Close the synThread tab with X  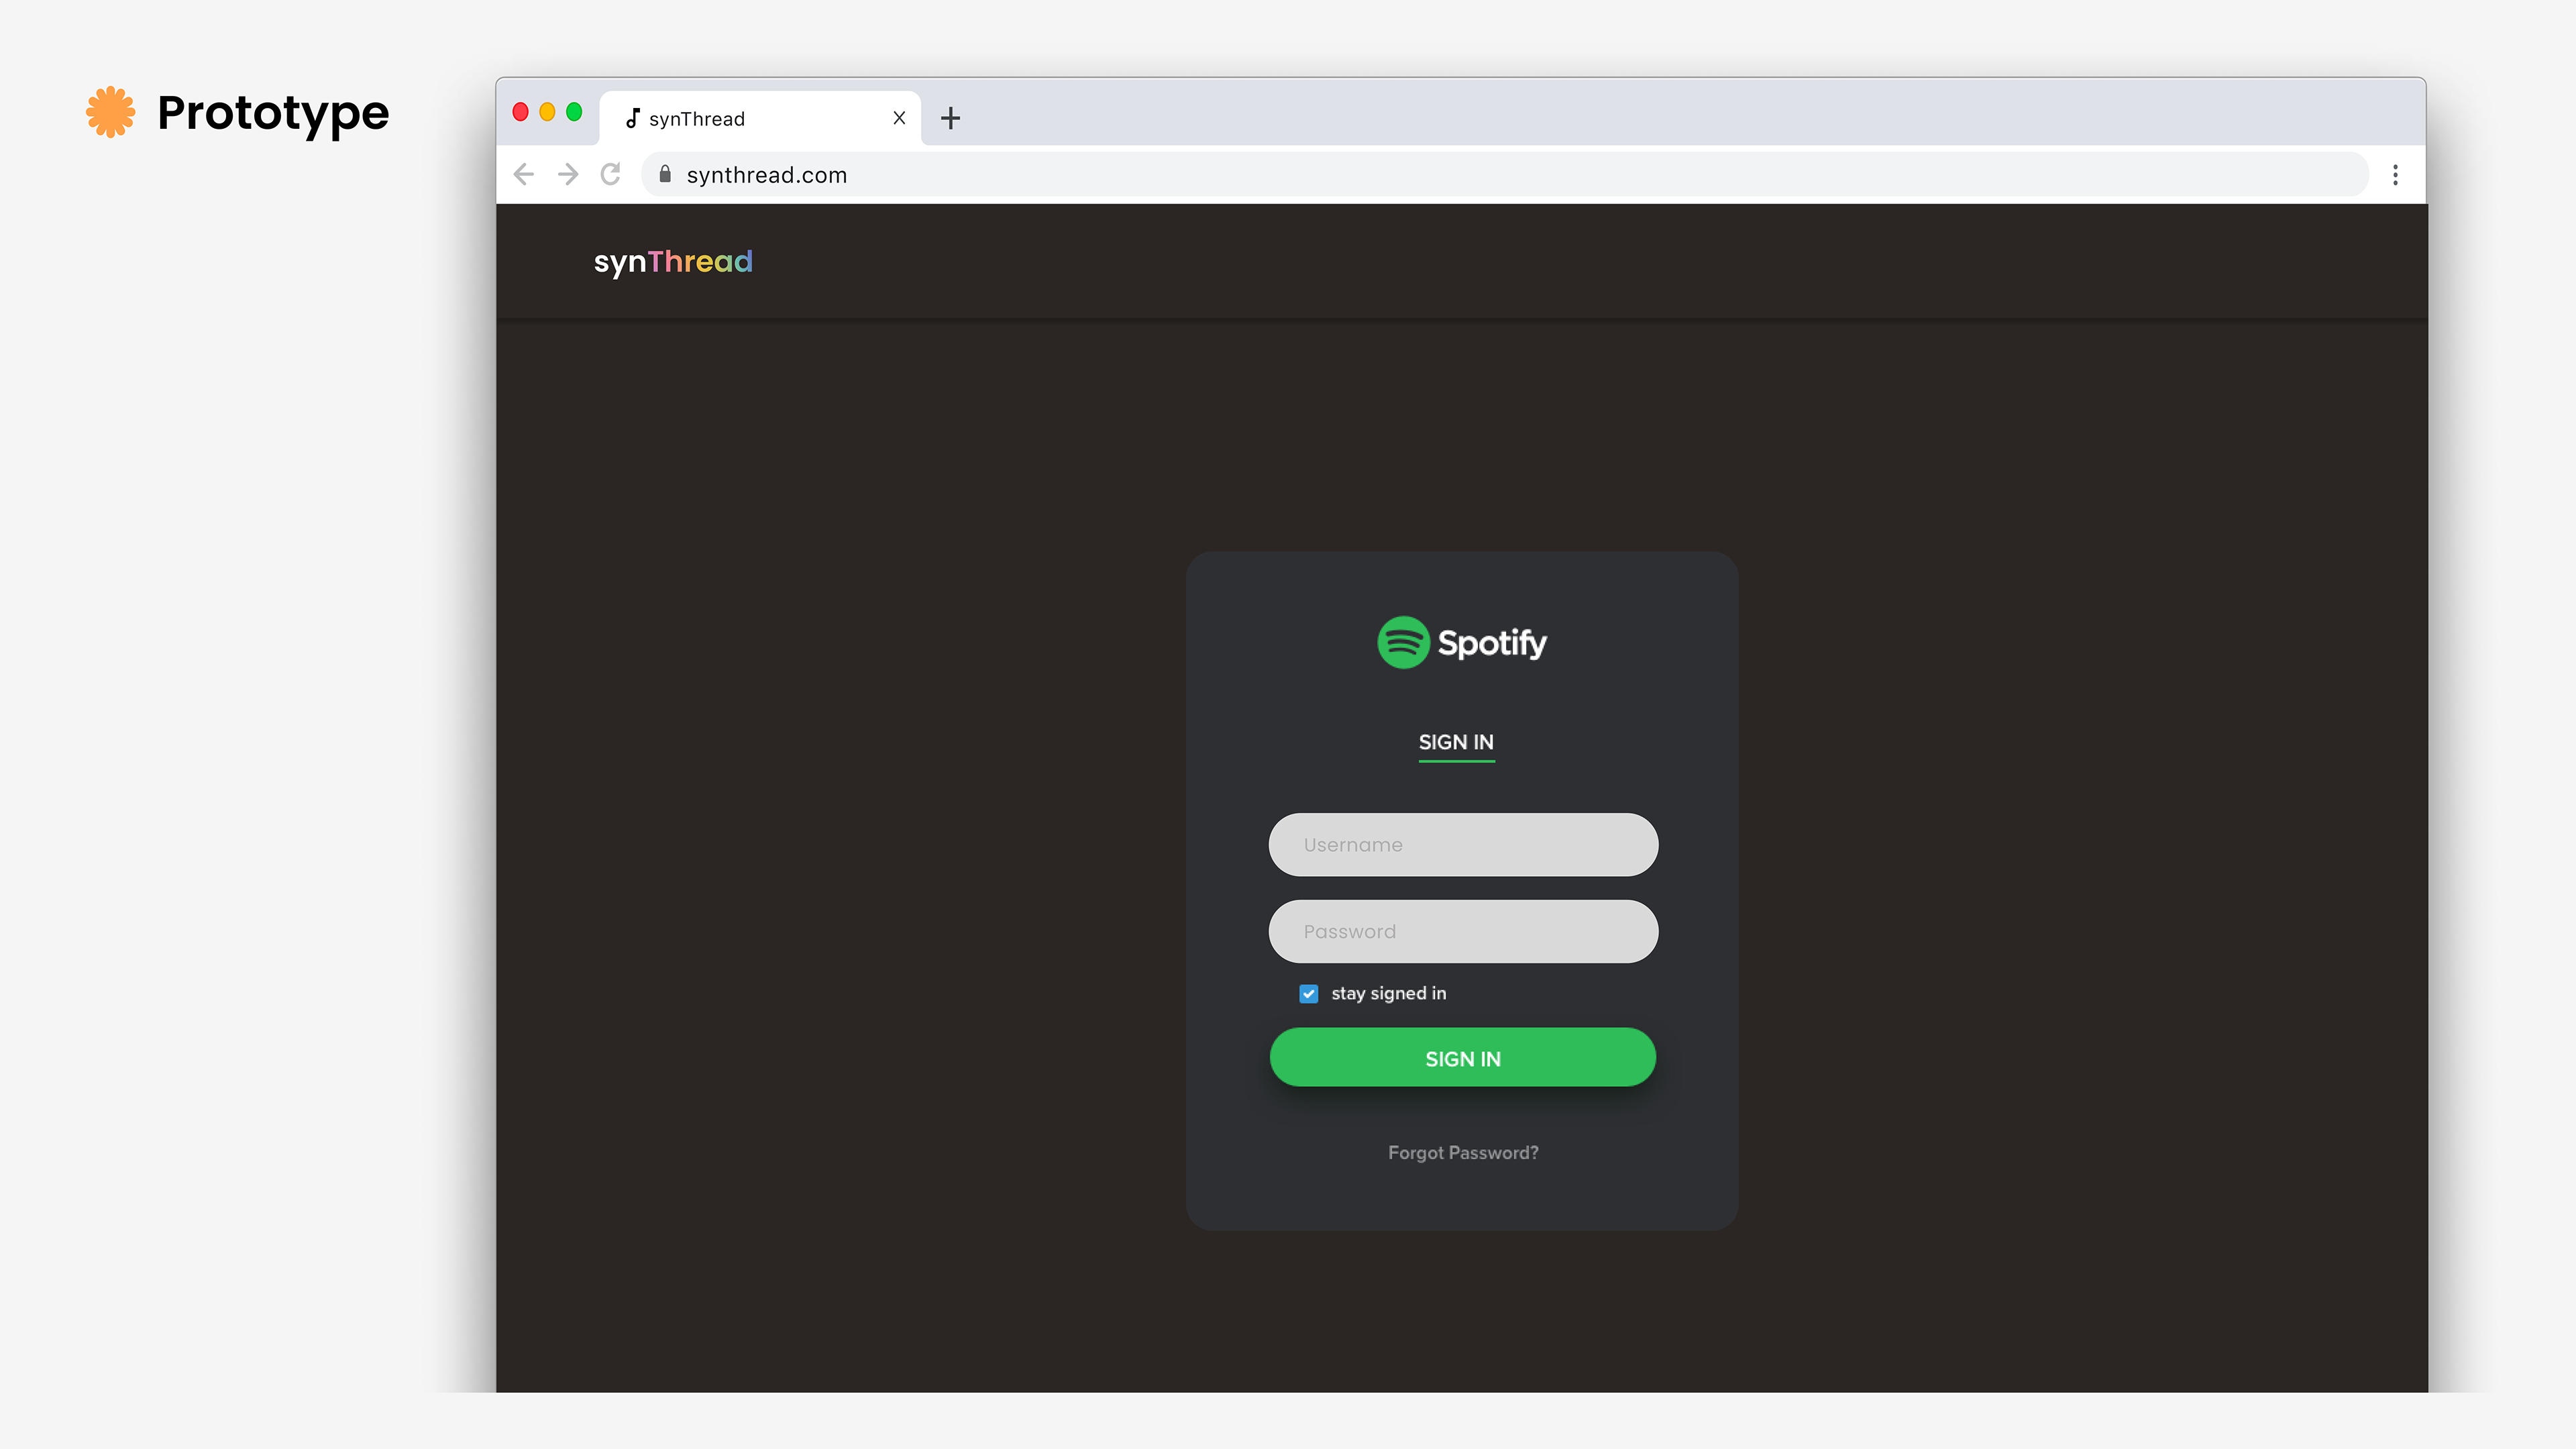point(899,118)
